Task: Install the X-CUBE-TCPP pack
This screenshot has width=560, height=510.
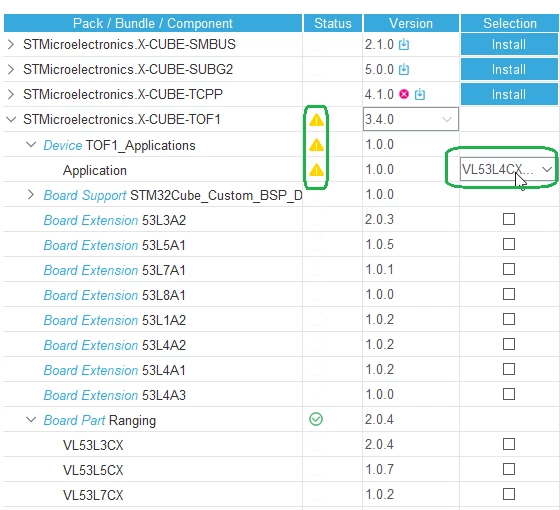Action: [509, 94]
